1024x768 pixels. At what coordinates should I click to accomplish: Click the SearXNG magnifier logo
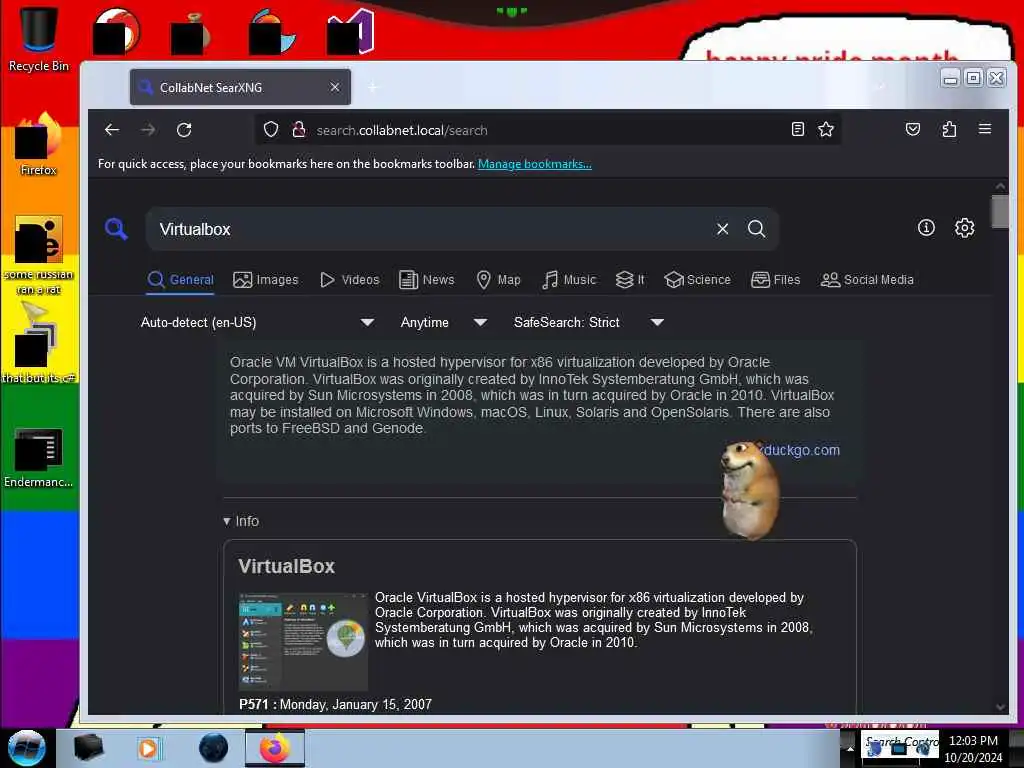click(116, 229)
